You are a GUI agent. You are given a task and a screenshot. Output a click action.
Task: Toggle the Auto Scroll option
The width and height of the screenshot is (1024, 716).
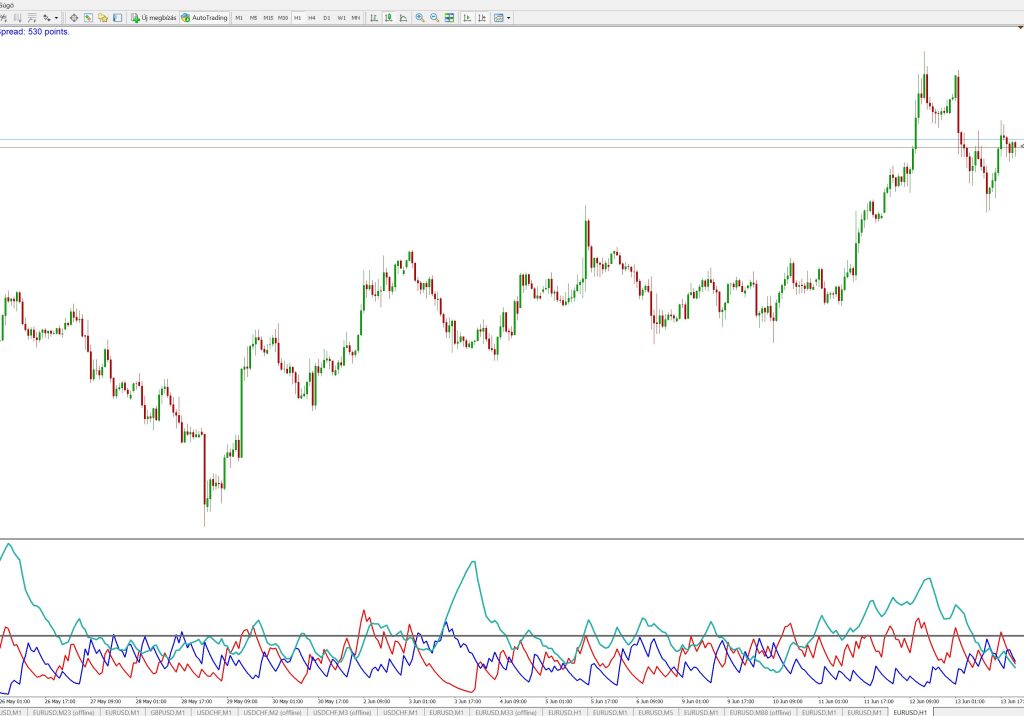click(x=468, y=18)
